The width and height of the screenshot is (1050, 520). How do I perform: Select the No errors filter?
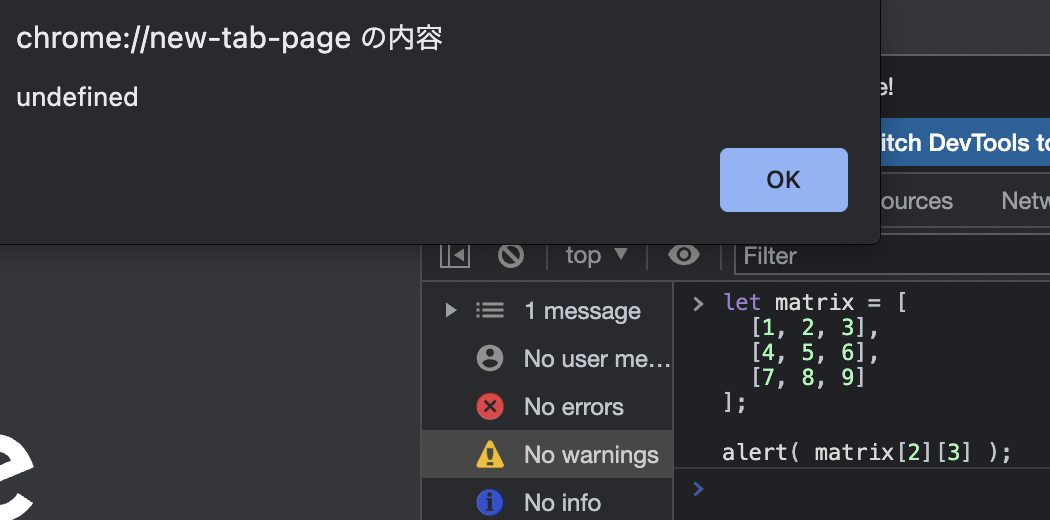pos(547,407)
